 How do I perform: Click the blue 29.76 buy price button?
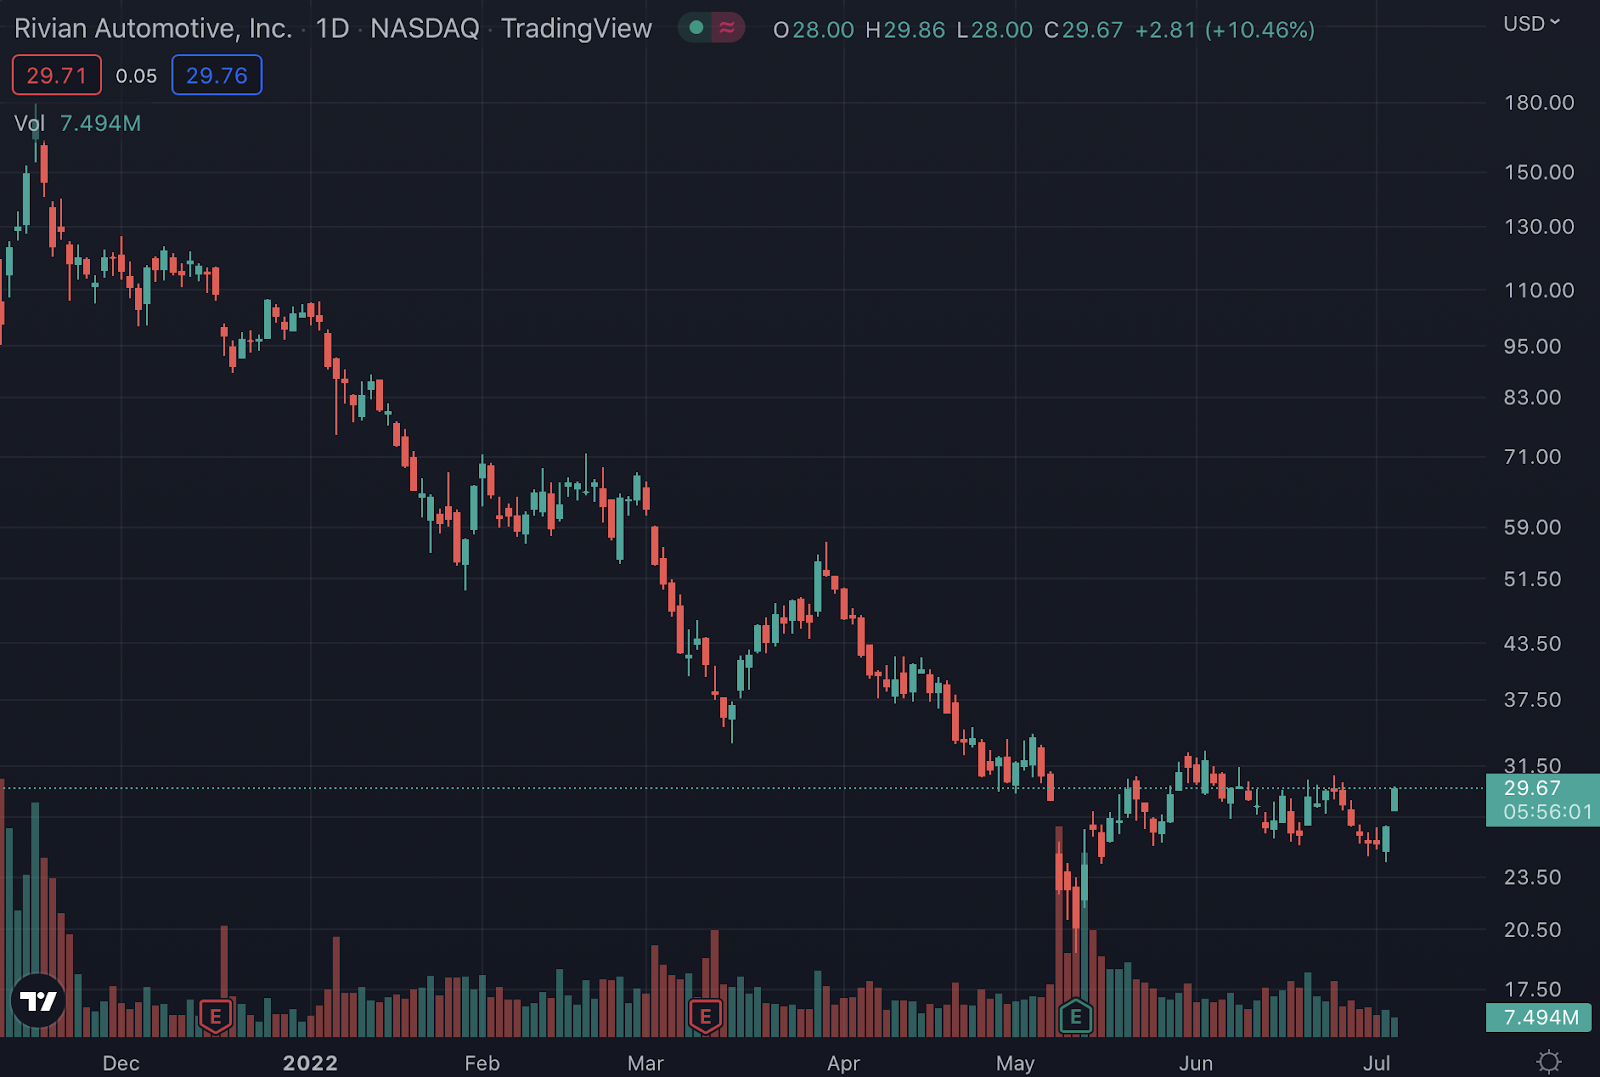(217, 75)
